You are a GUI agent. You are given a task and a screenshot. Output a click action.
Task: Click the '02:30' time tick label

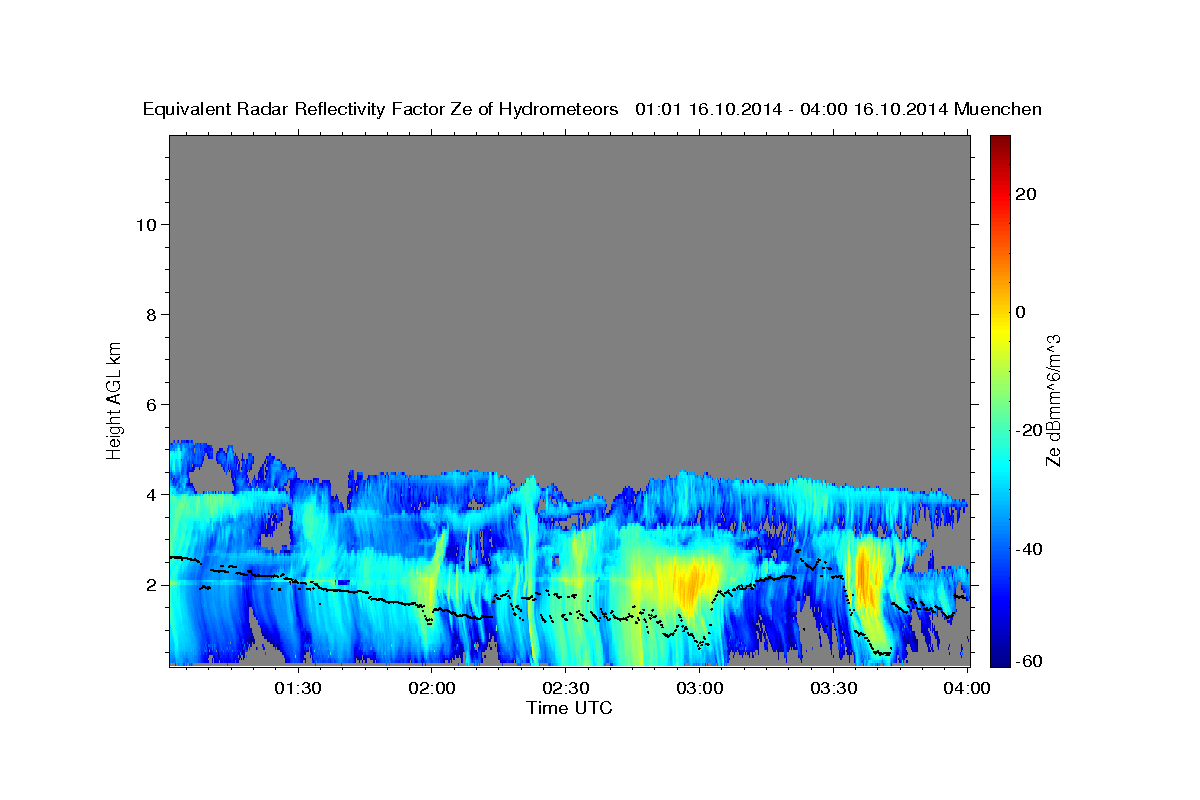pyautogui.click(x=565, y=688)
